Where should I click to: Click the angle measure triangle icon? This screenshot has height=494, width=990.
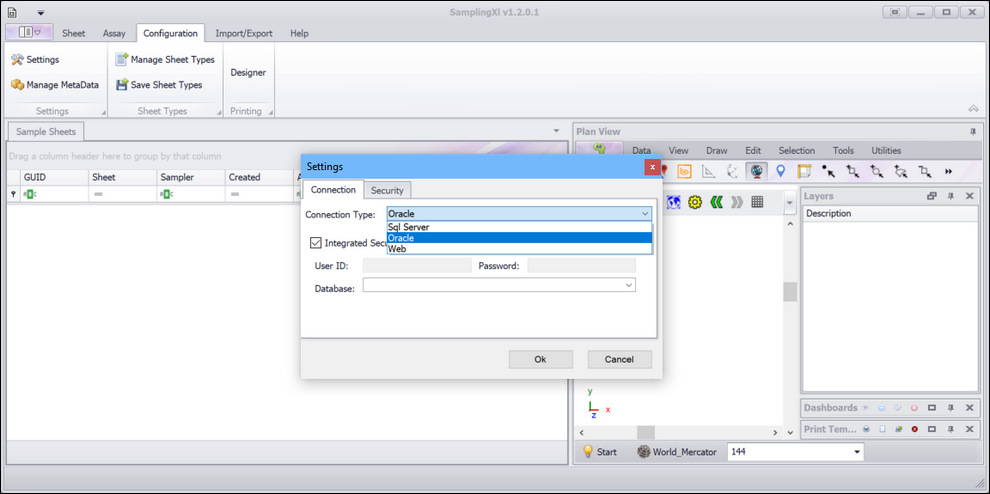tap(708, 171)
